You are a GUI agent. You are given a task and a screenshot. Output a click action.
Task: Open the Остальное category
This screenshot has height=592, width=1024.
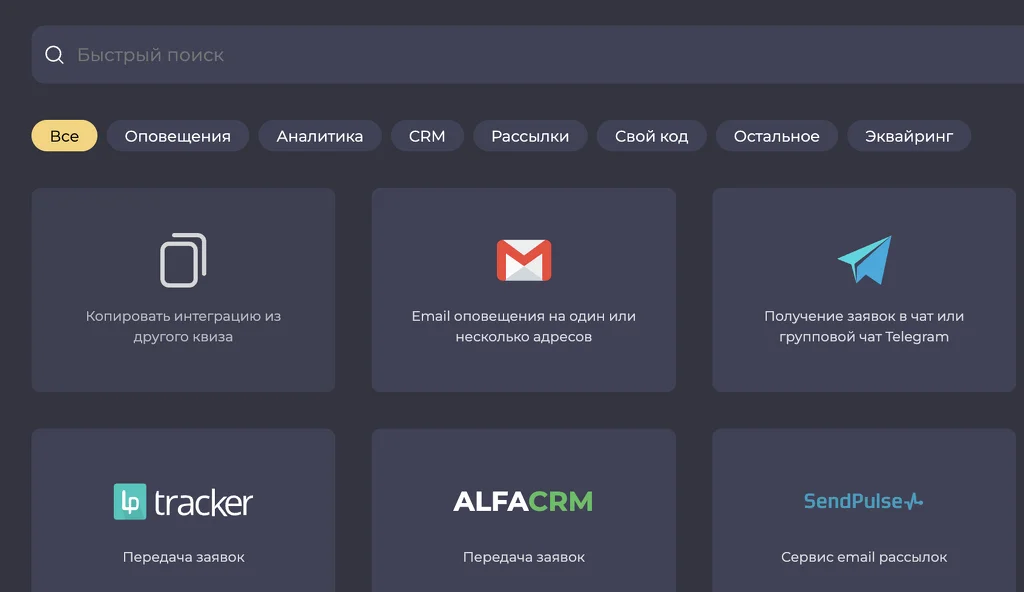[776, 136]
